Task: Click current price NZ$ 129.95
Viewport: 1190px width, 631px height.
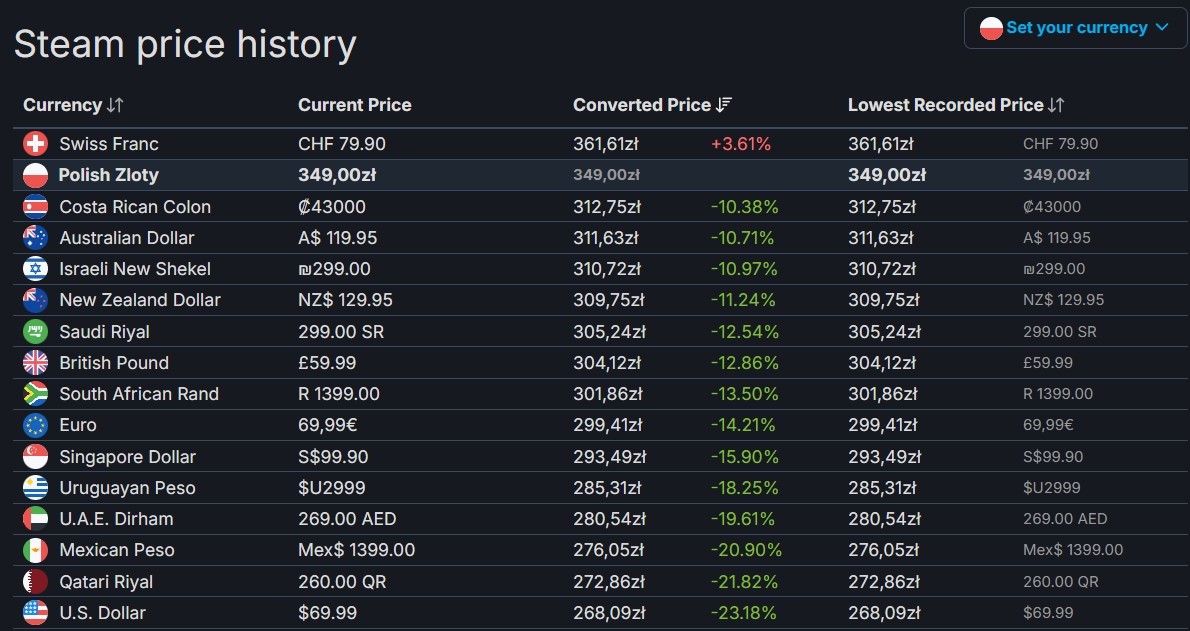Action: (345, 300)
